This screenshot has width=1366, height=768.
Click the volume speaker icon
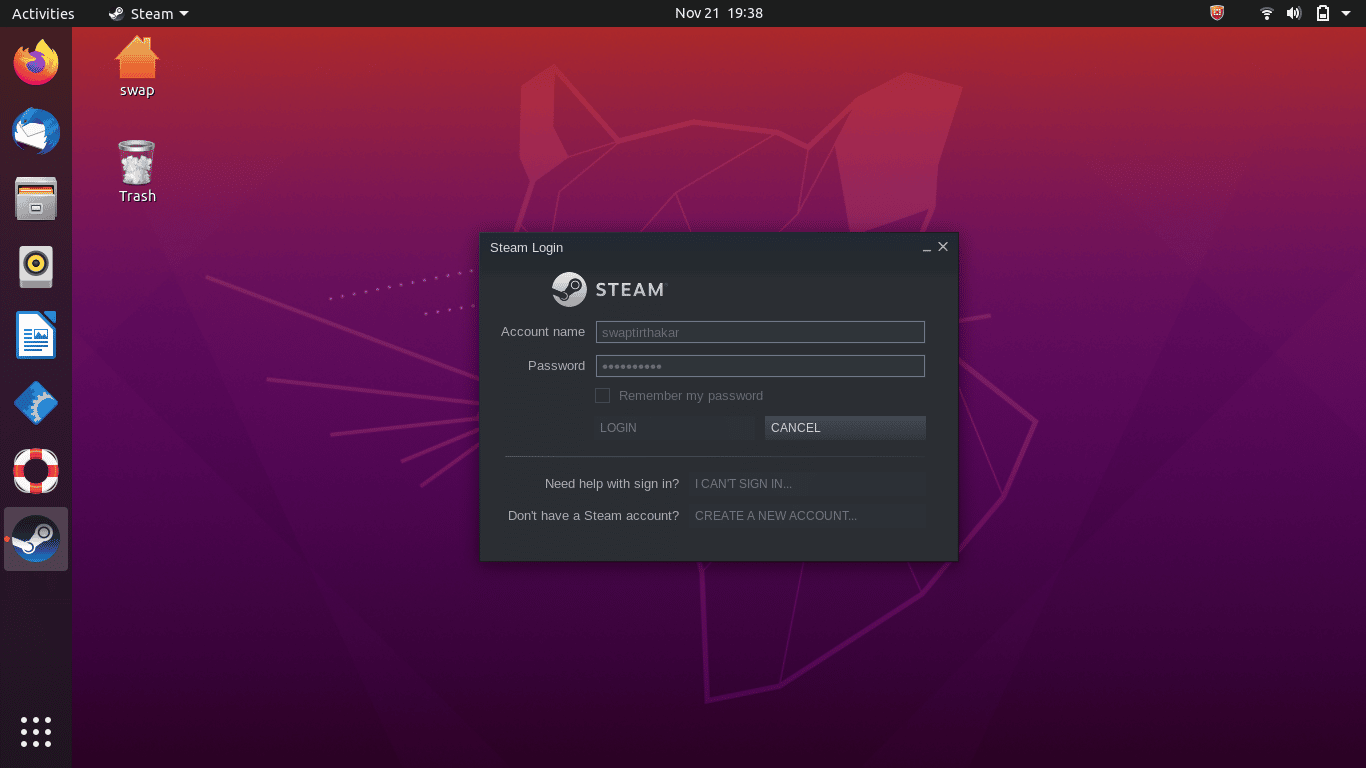(x=1294, y=13)
